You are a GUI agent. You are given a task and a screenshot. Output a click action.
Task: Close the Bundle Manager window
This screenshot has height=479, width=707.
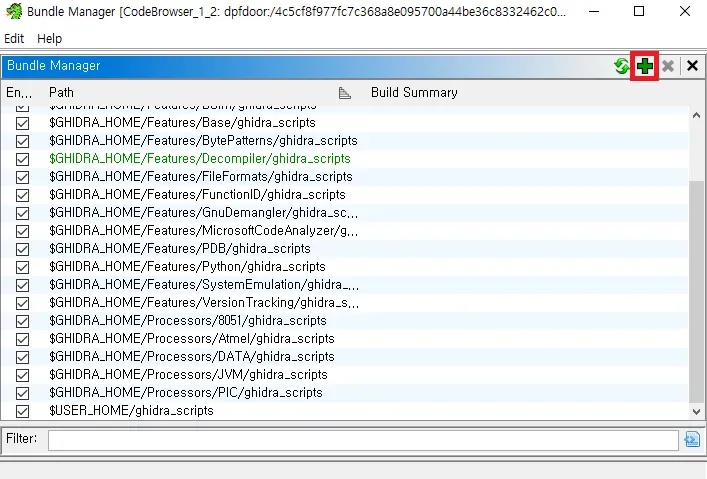coord(684,11)
